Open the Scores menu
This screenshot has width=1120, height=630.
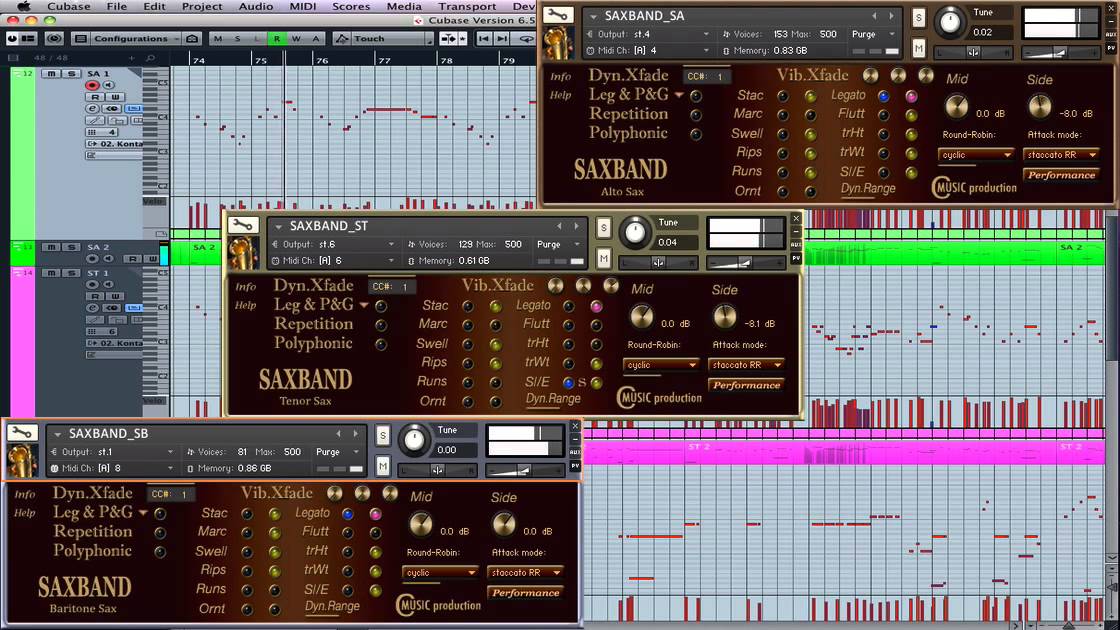click(351, 6)
